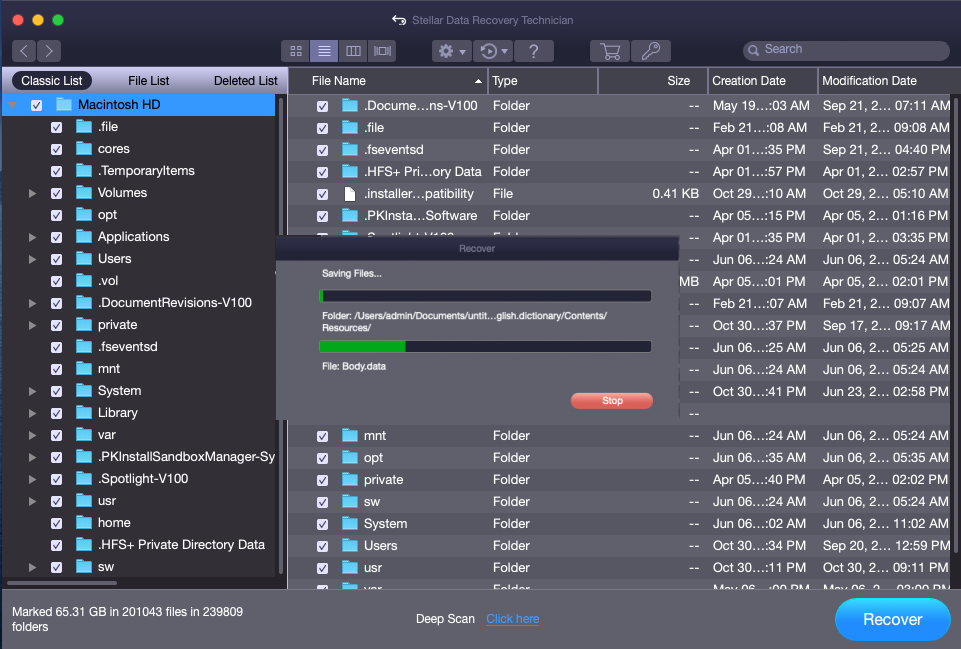Click the Users folder icon in the file list
This screenshot has width=961, height=649.
coord(350,545)
